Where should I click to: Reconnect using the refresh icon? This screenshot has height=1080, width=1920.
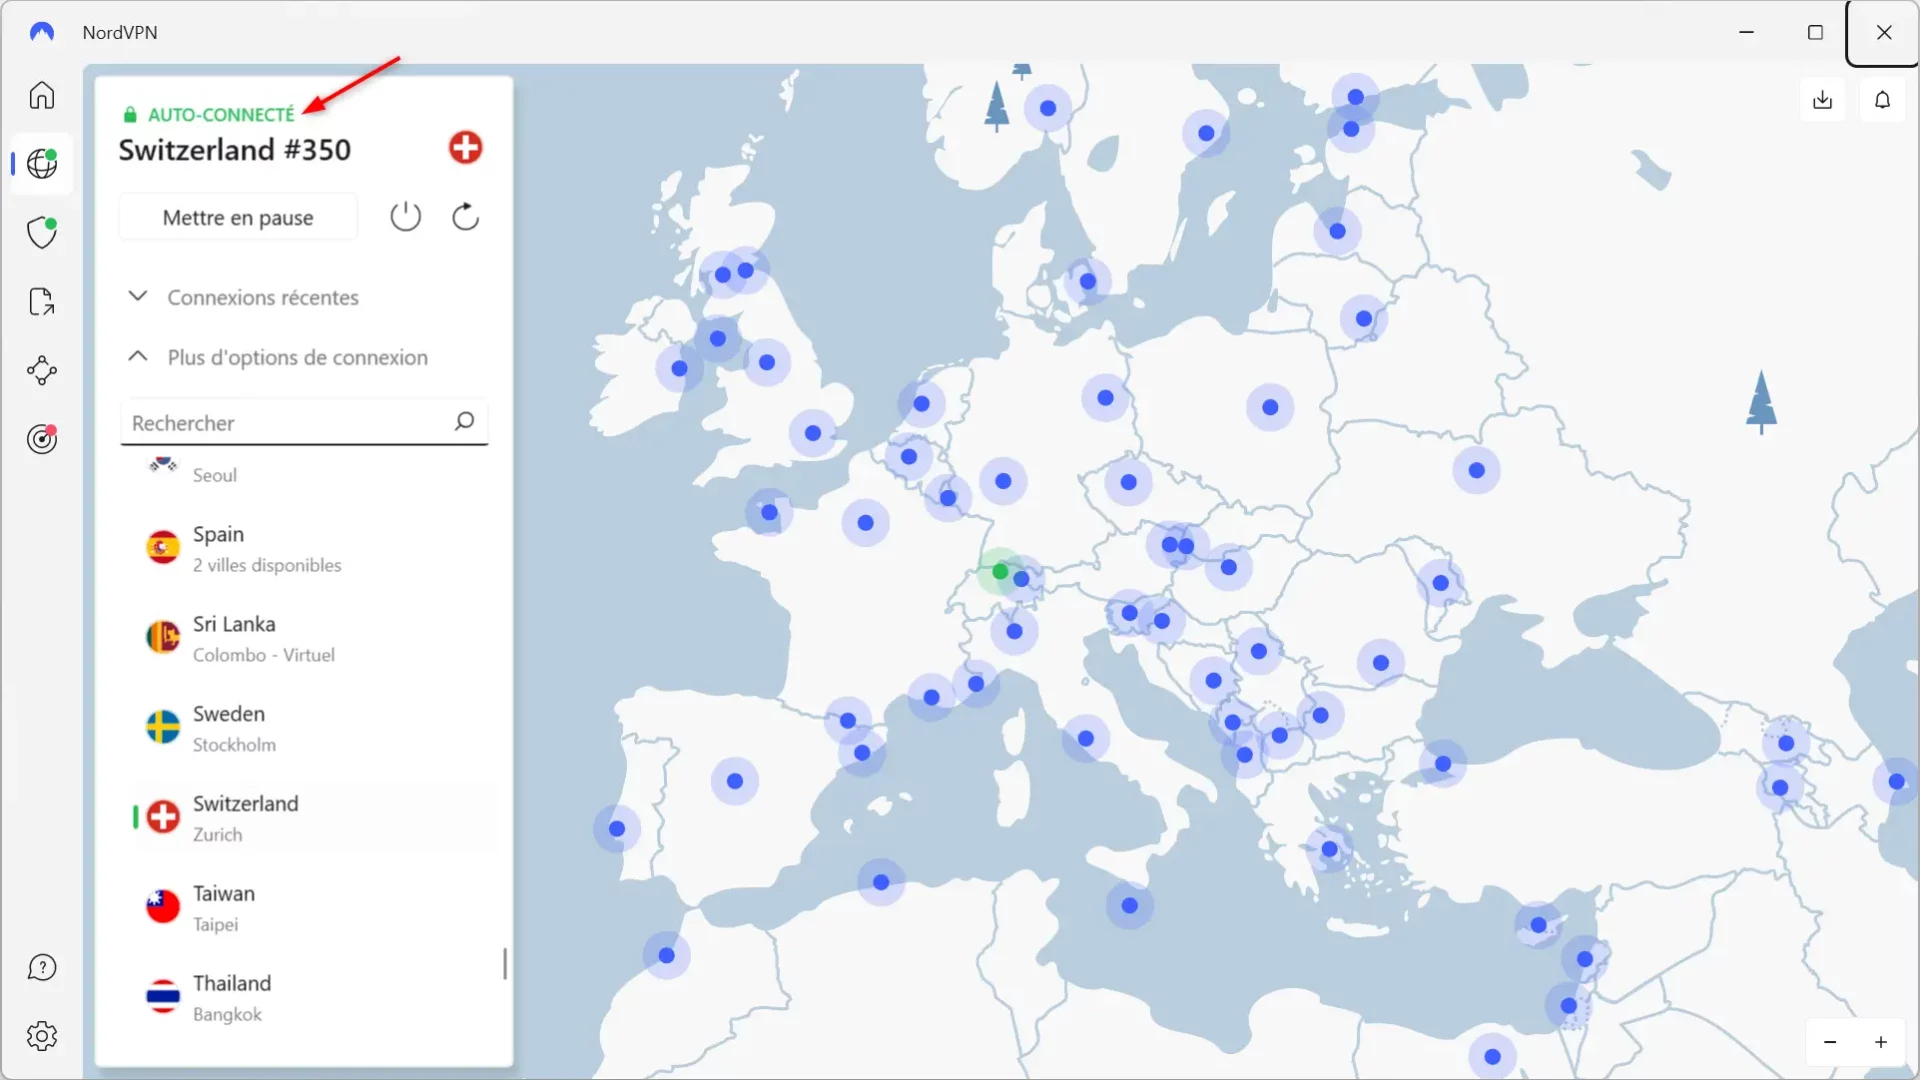(x=465, y=216)
